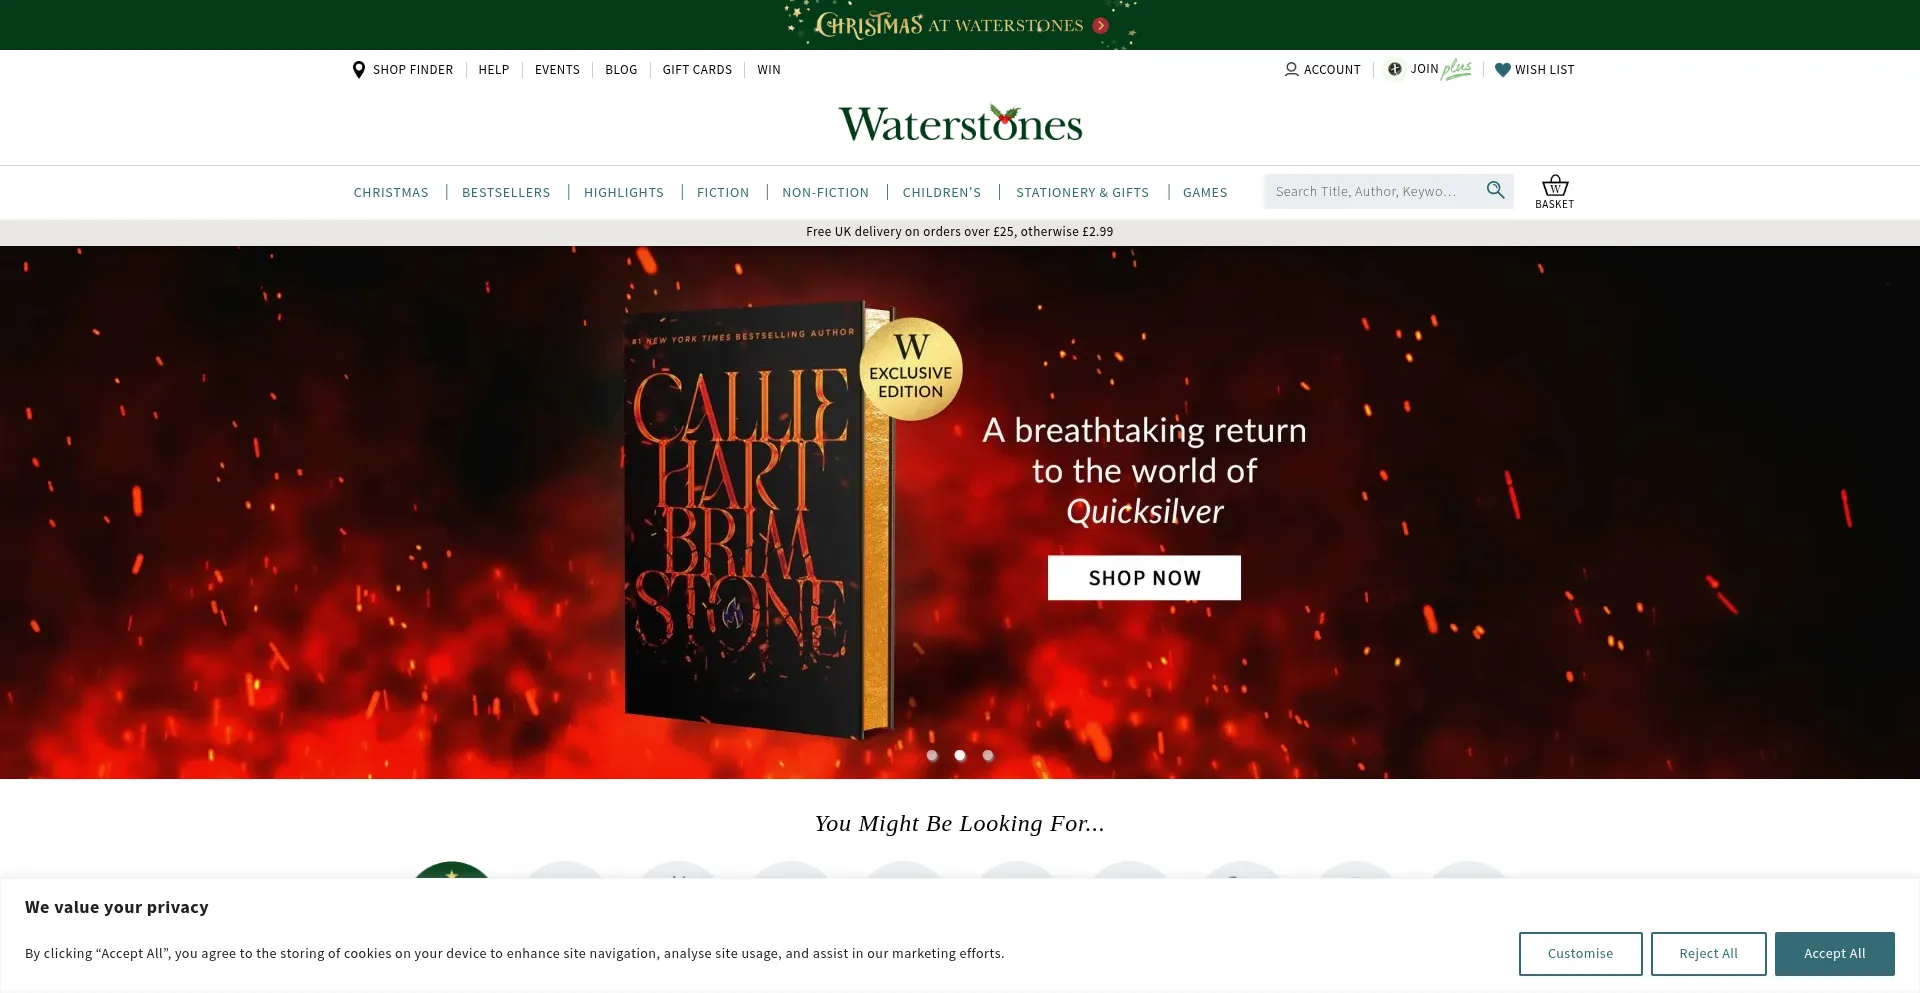This screenshot has height=993, width=1920.
Task: Click the Christmas banner red arrow icon
Action: click(x=1101, y=26)
